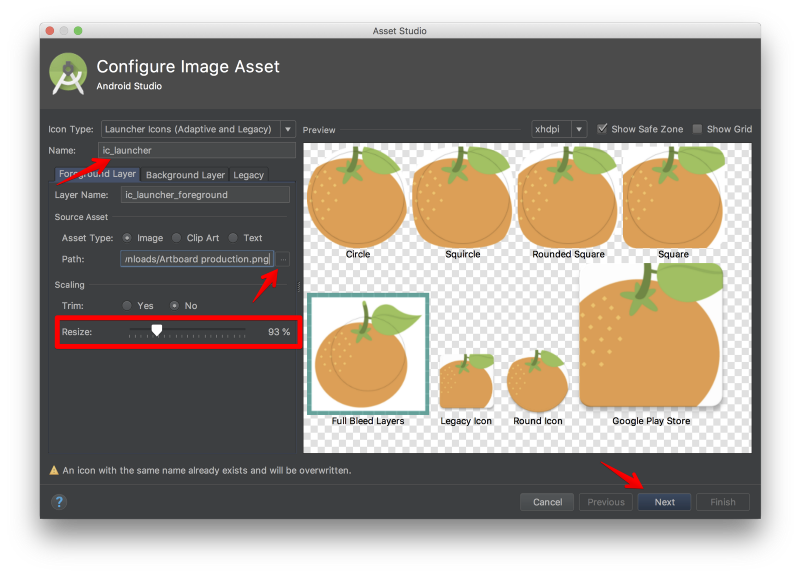Image resolution: width=800 pixels, height=575 pixels.
Task: Click the Google Play Store icon preview
Action: click(x=651, y=335)
